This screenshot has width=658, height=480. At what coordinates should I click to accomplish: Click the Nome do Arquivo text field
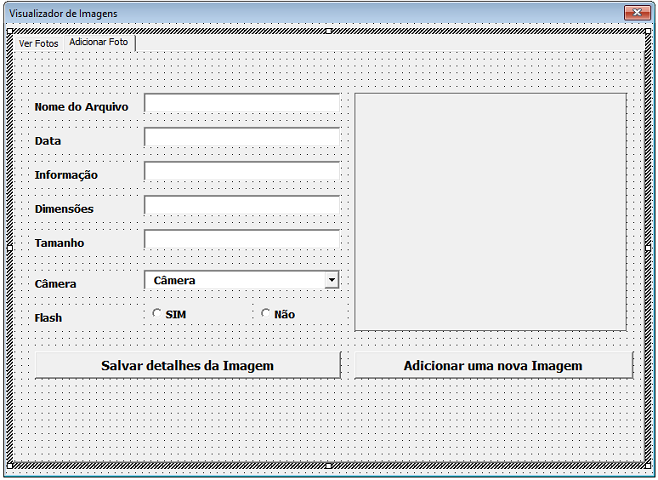click(x=242, y=104)
